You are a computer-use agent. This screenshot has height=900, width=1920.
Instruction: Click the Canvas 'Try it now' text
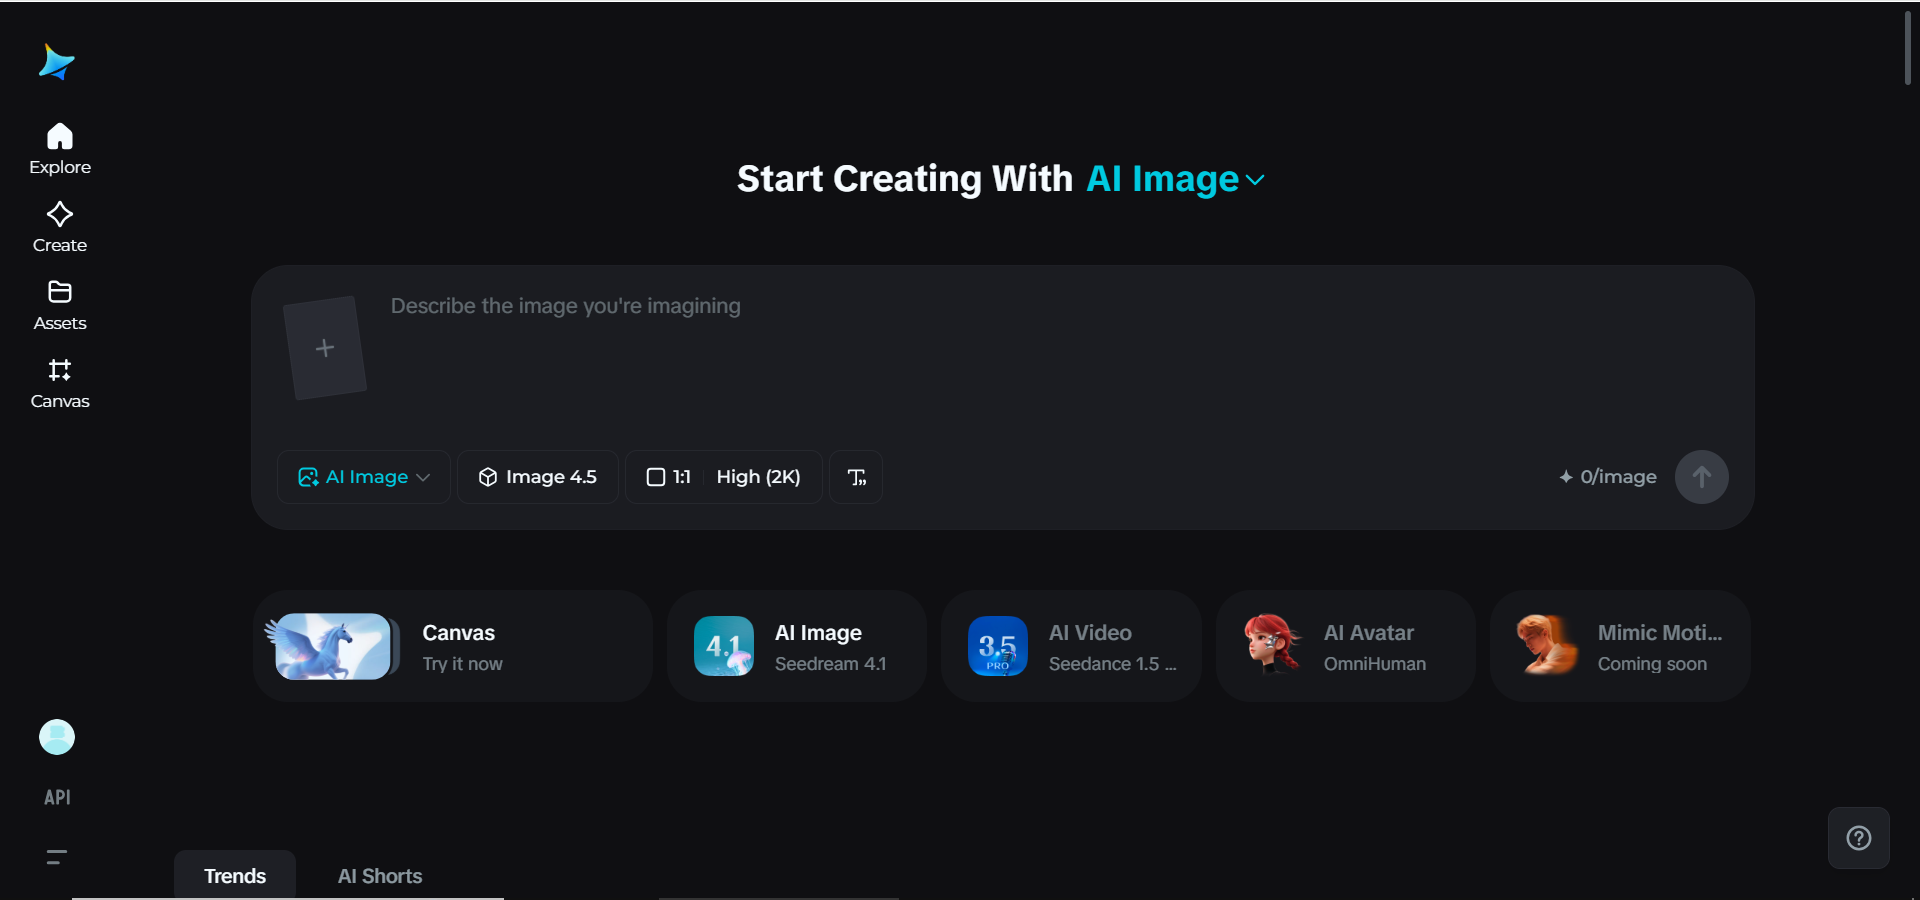click(x=462, y=664)
